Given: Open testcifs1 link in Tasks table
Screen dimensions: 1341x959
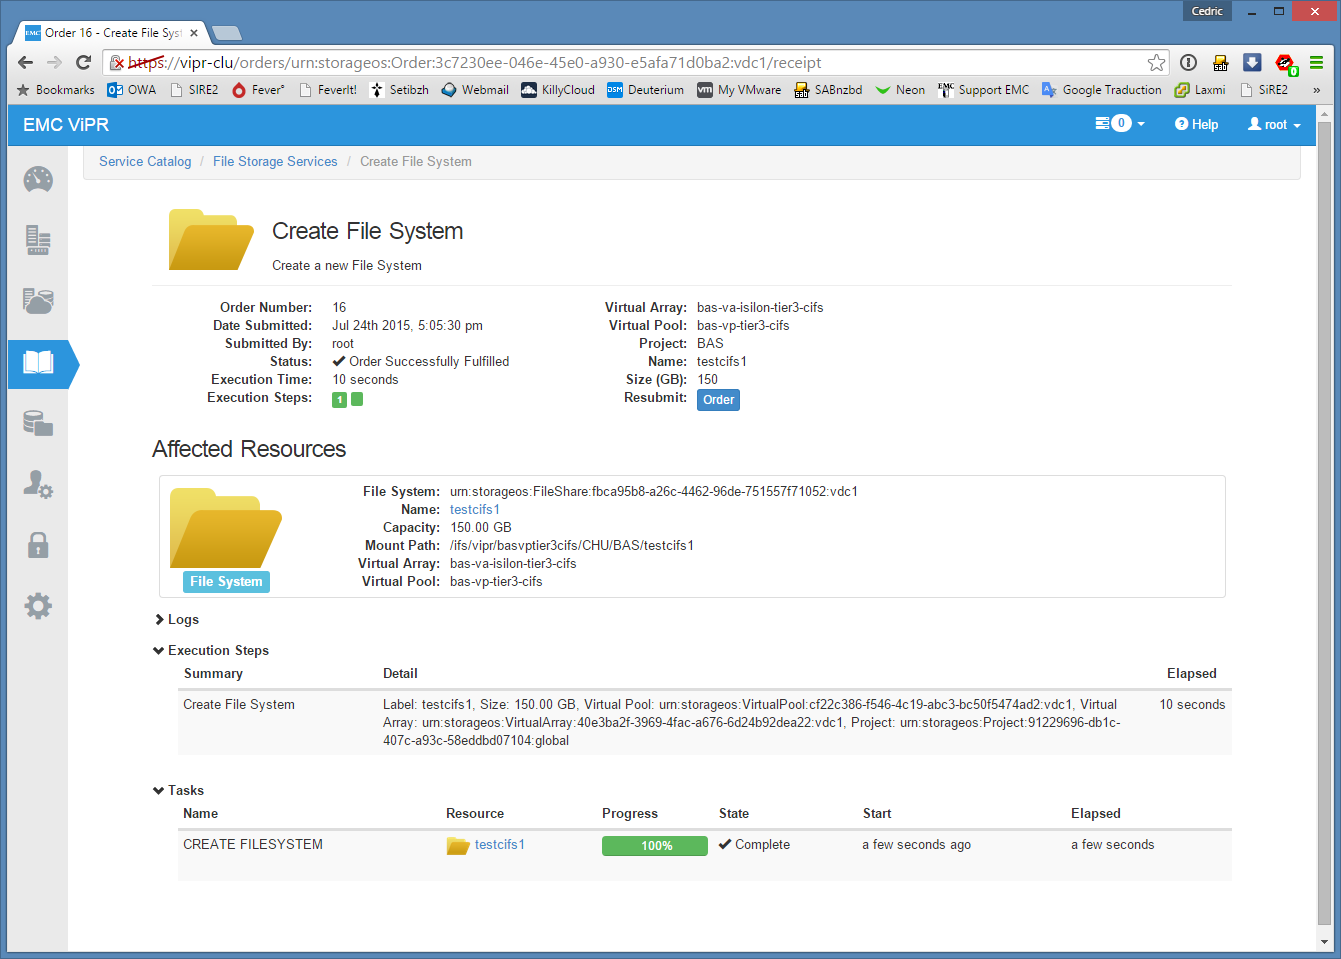Looking at the screenshot, I should coord(499,845).
